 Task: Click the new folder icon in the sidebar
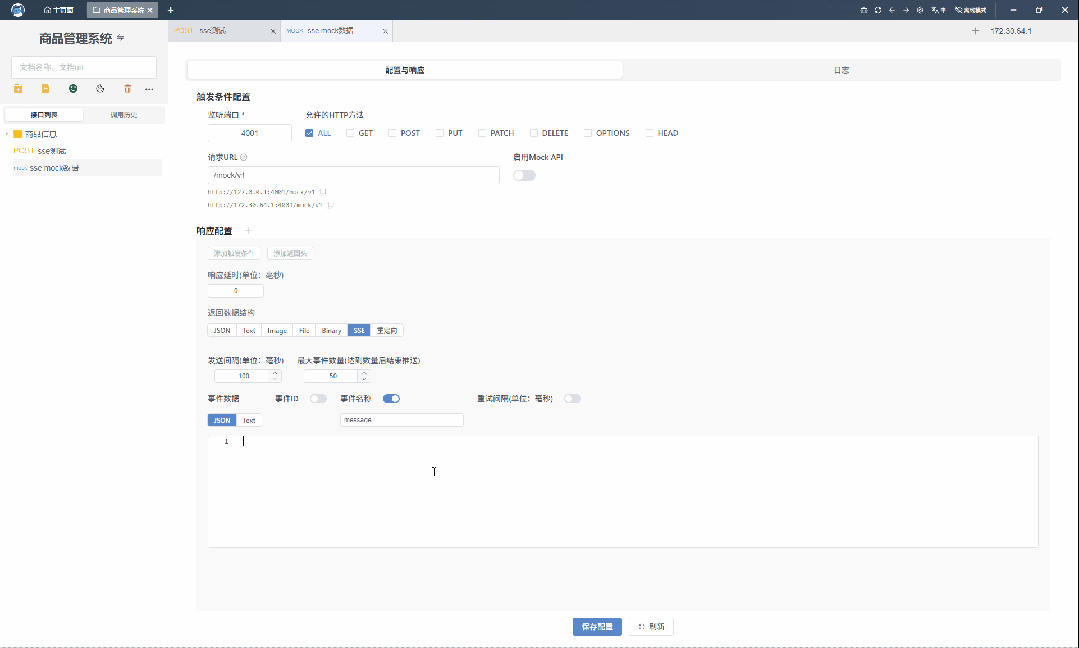click(18, 89)
